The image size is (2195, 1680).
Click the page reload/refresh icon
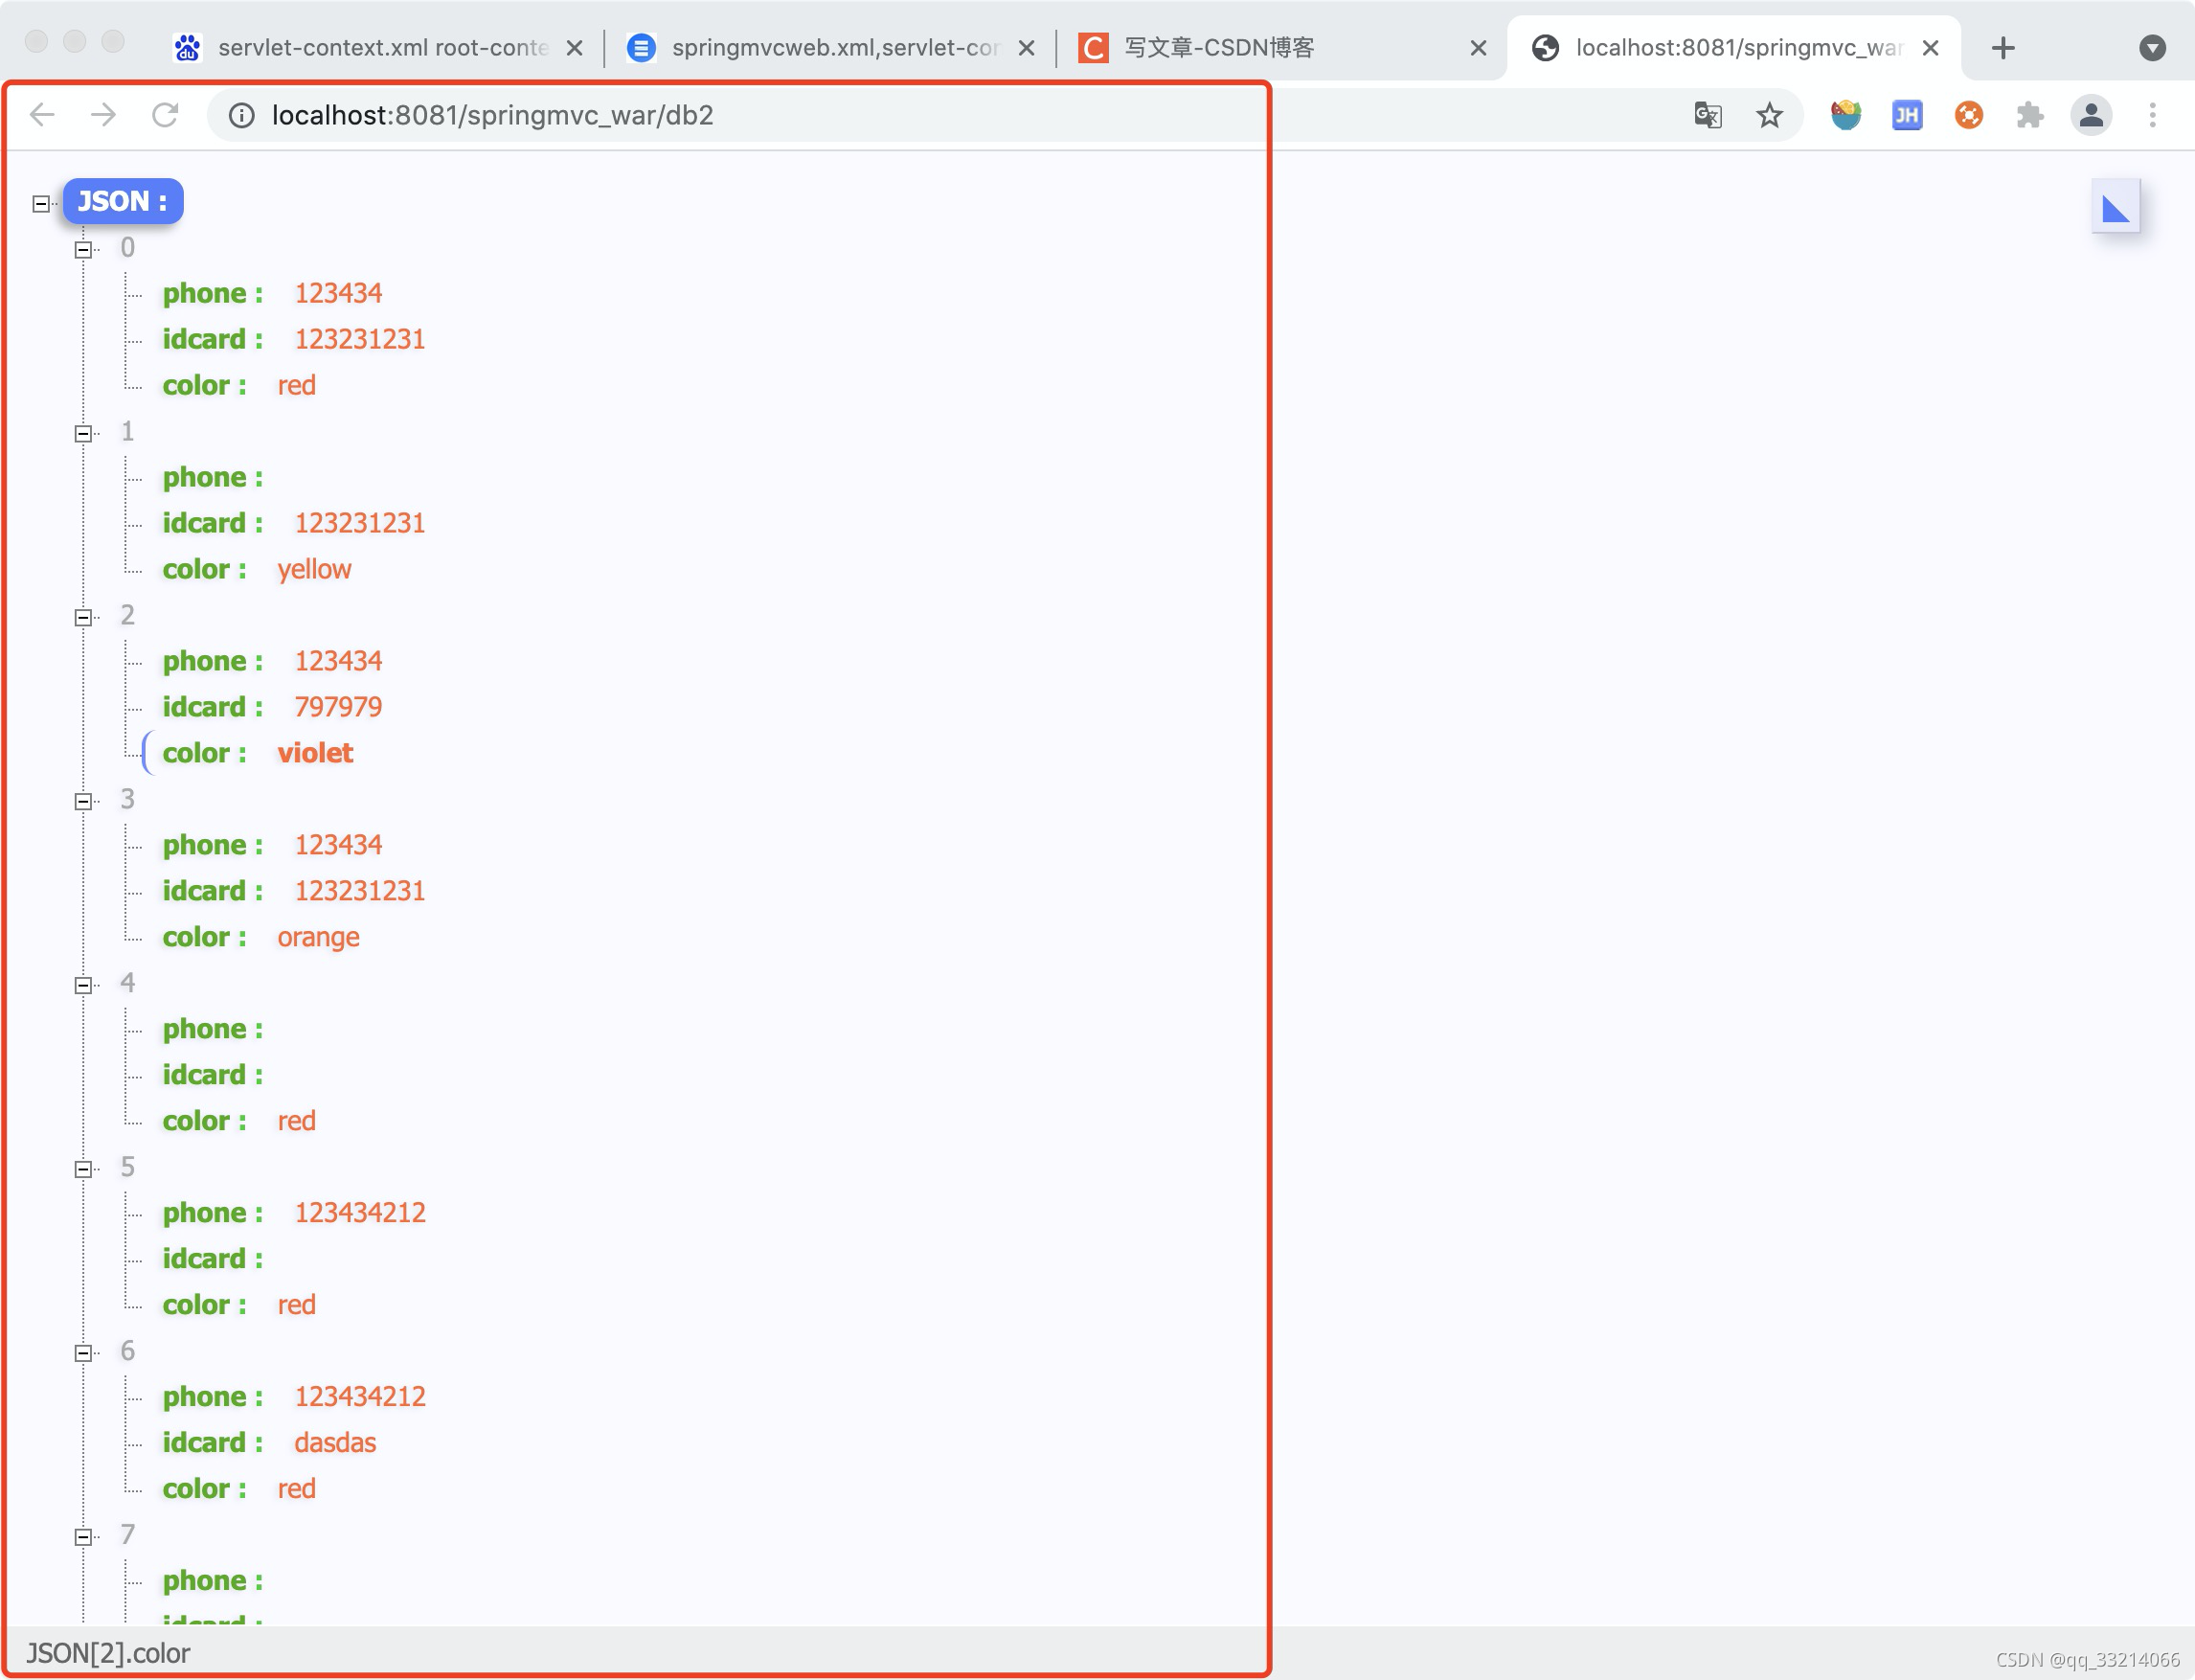pyautogui.click(x=164, y=113)
